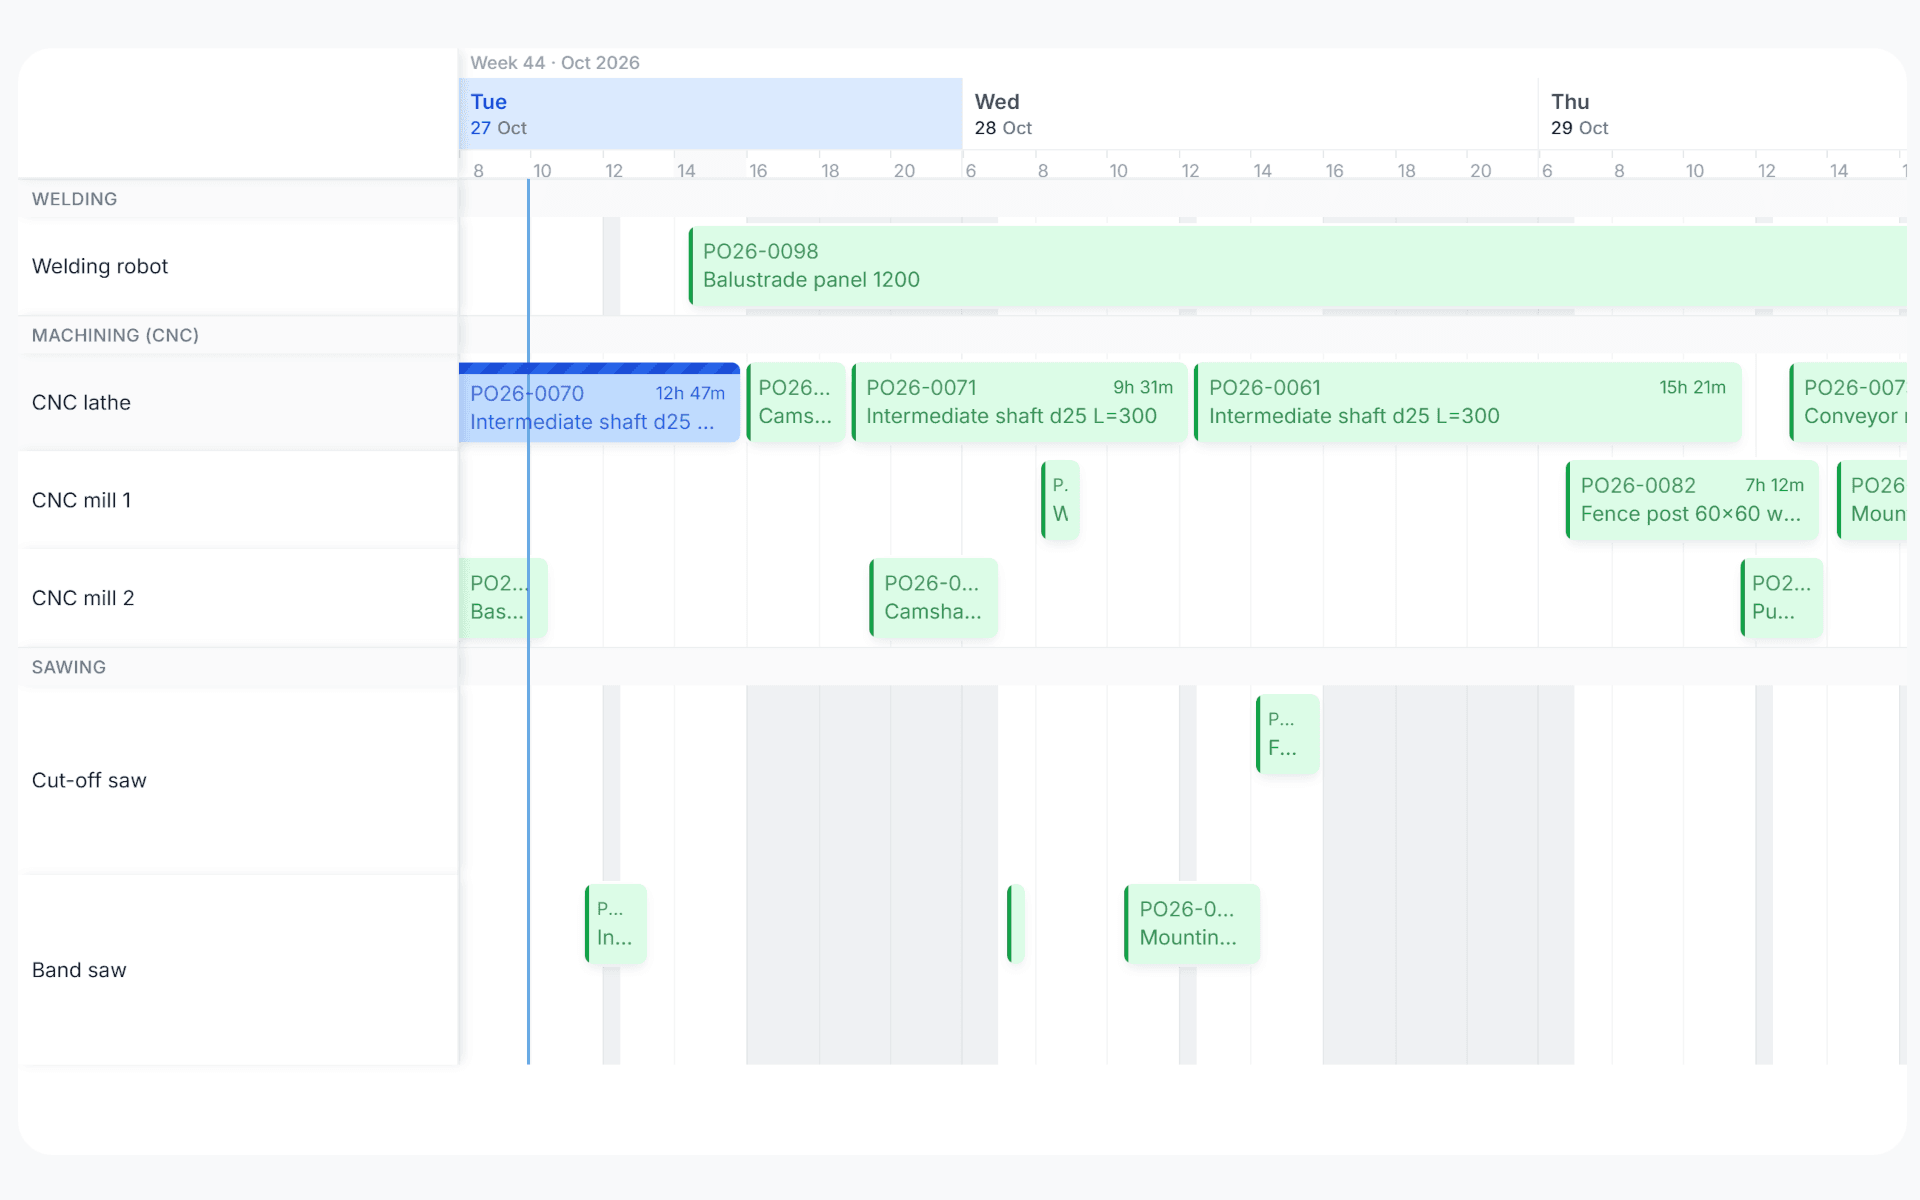Open the F... task on Cut-off saw
The image size is (1920, 1200).
[x=1287, y=734]
